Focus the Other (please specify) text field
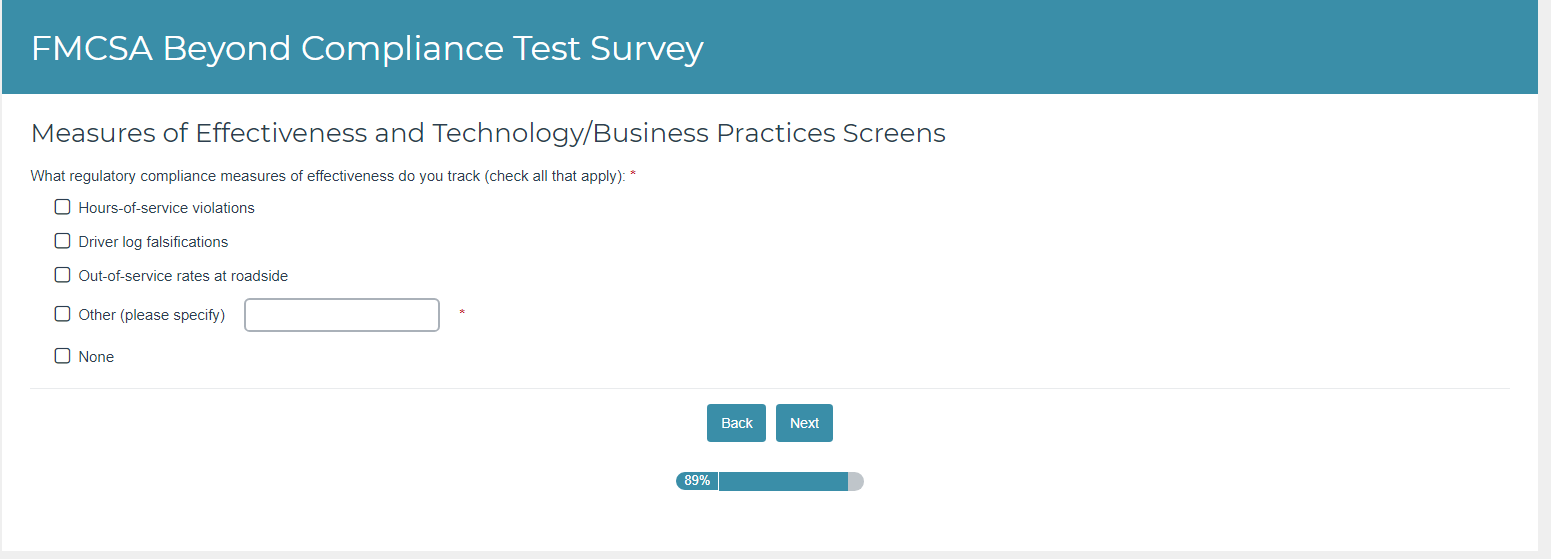This screenshot has width=1551, height=559. click(342, 315)
